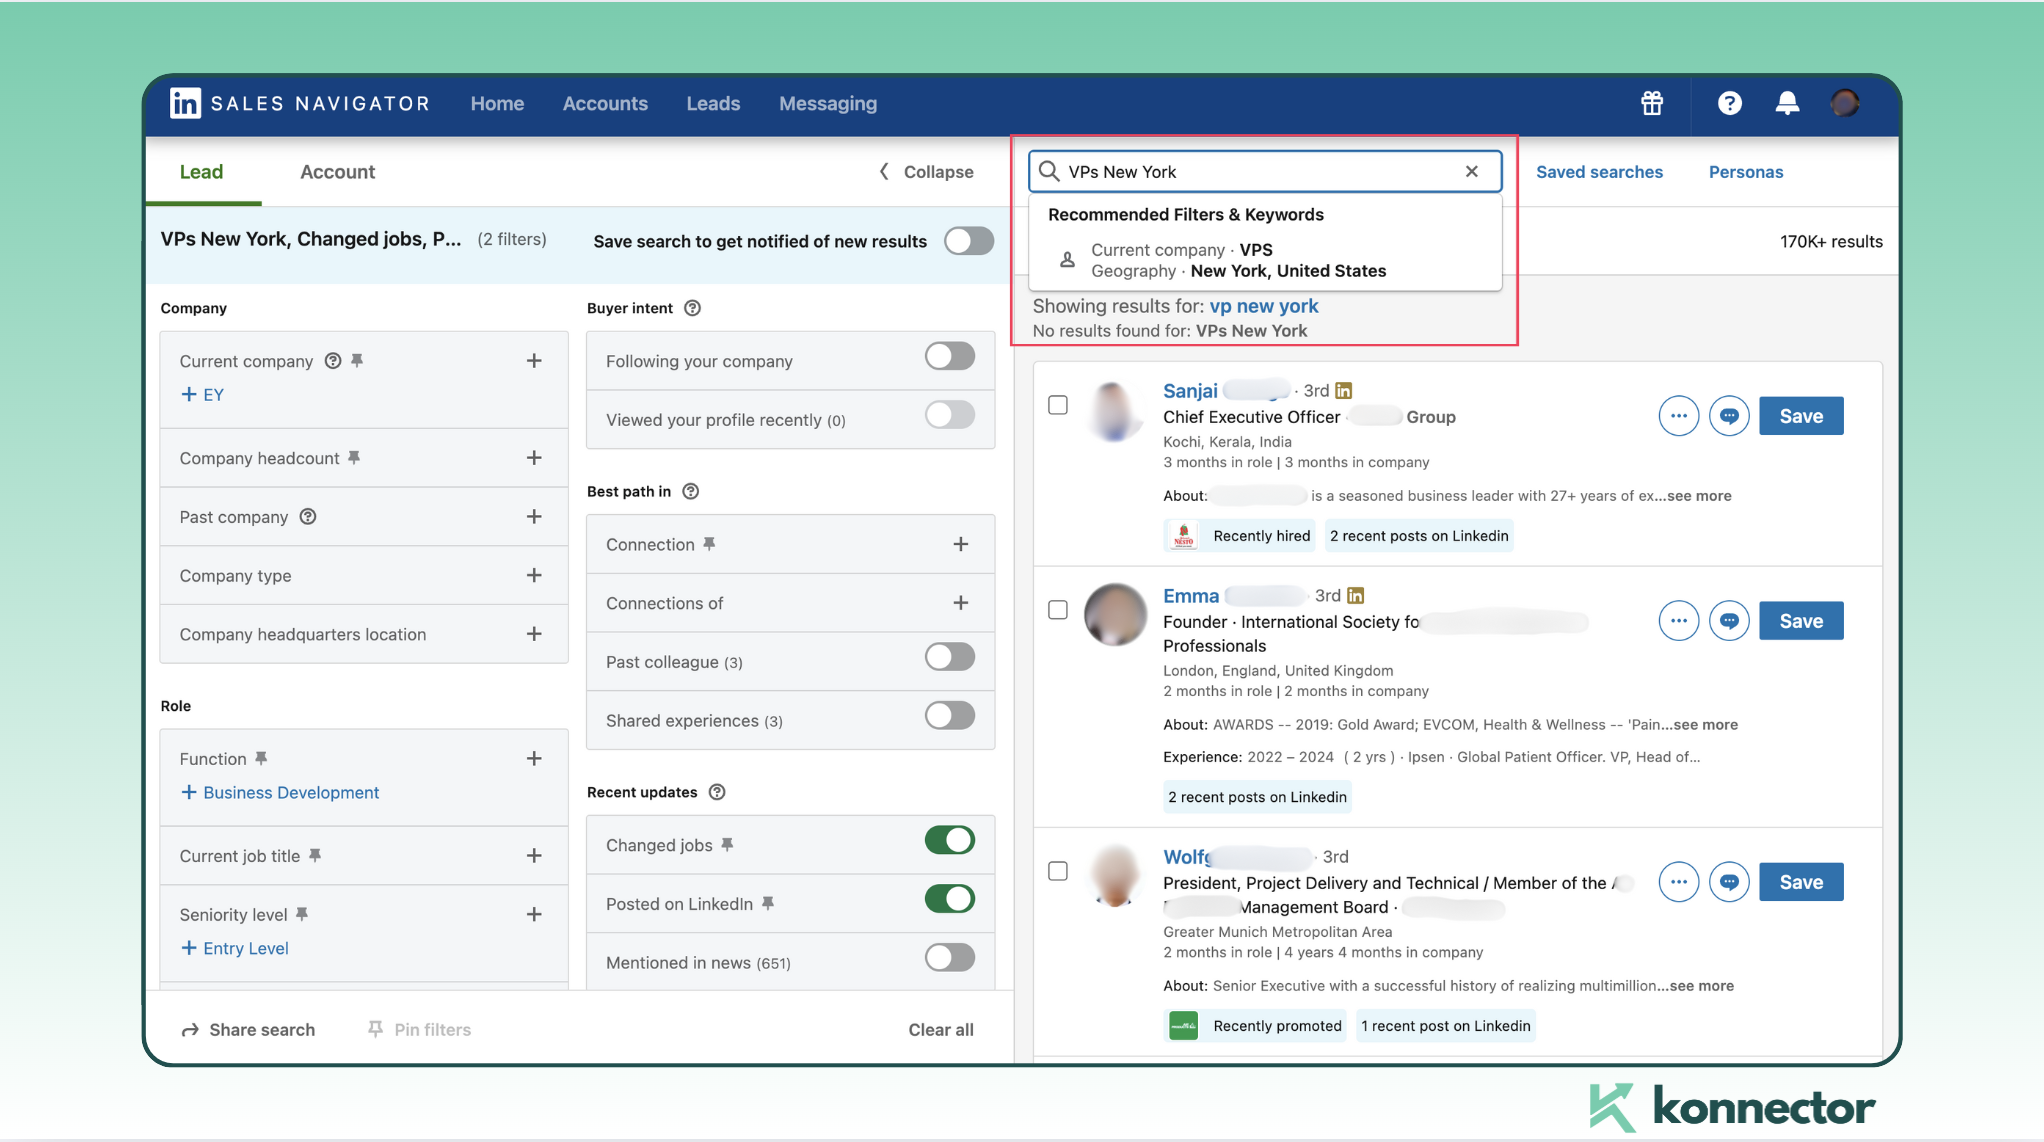Expand Connections of filter
The width and height of the screenshot is (2044, 1142).
[x=961, y=603]
